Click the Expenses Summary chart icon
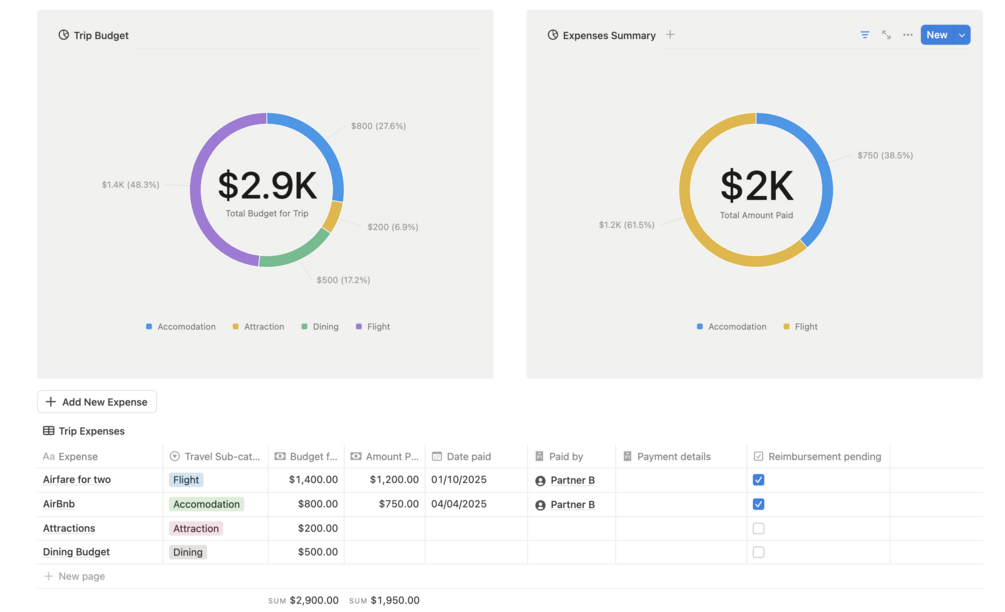 pos(552,35)
